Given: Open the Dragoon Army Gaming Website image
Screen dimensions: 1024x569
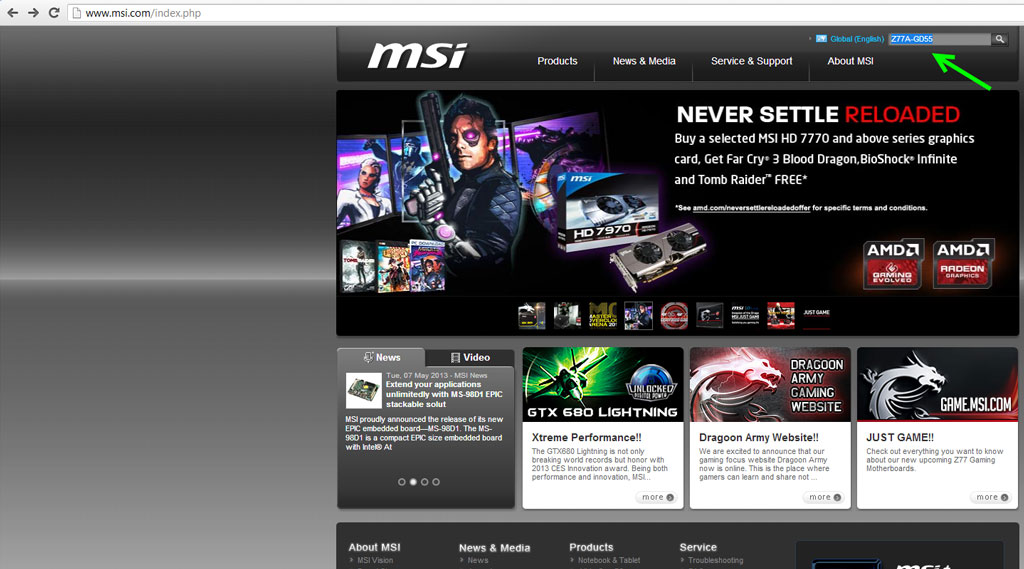Looking at the screenshot, I should [770, 384].
